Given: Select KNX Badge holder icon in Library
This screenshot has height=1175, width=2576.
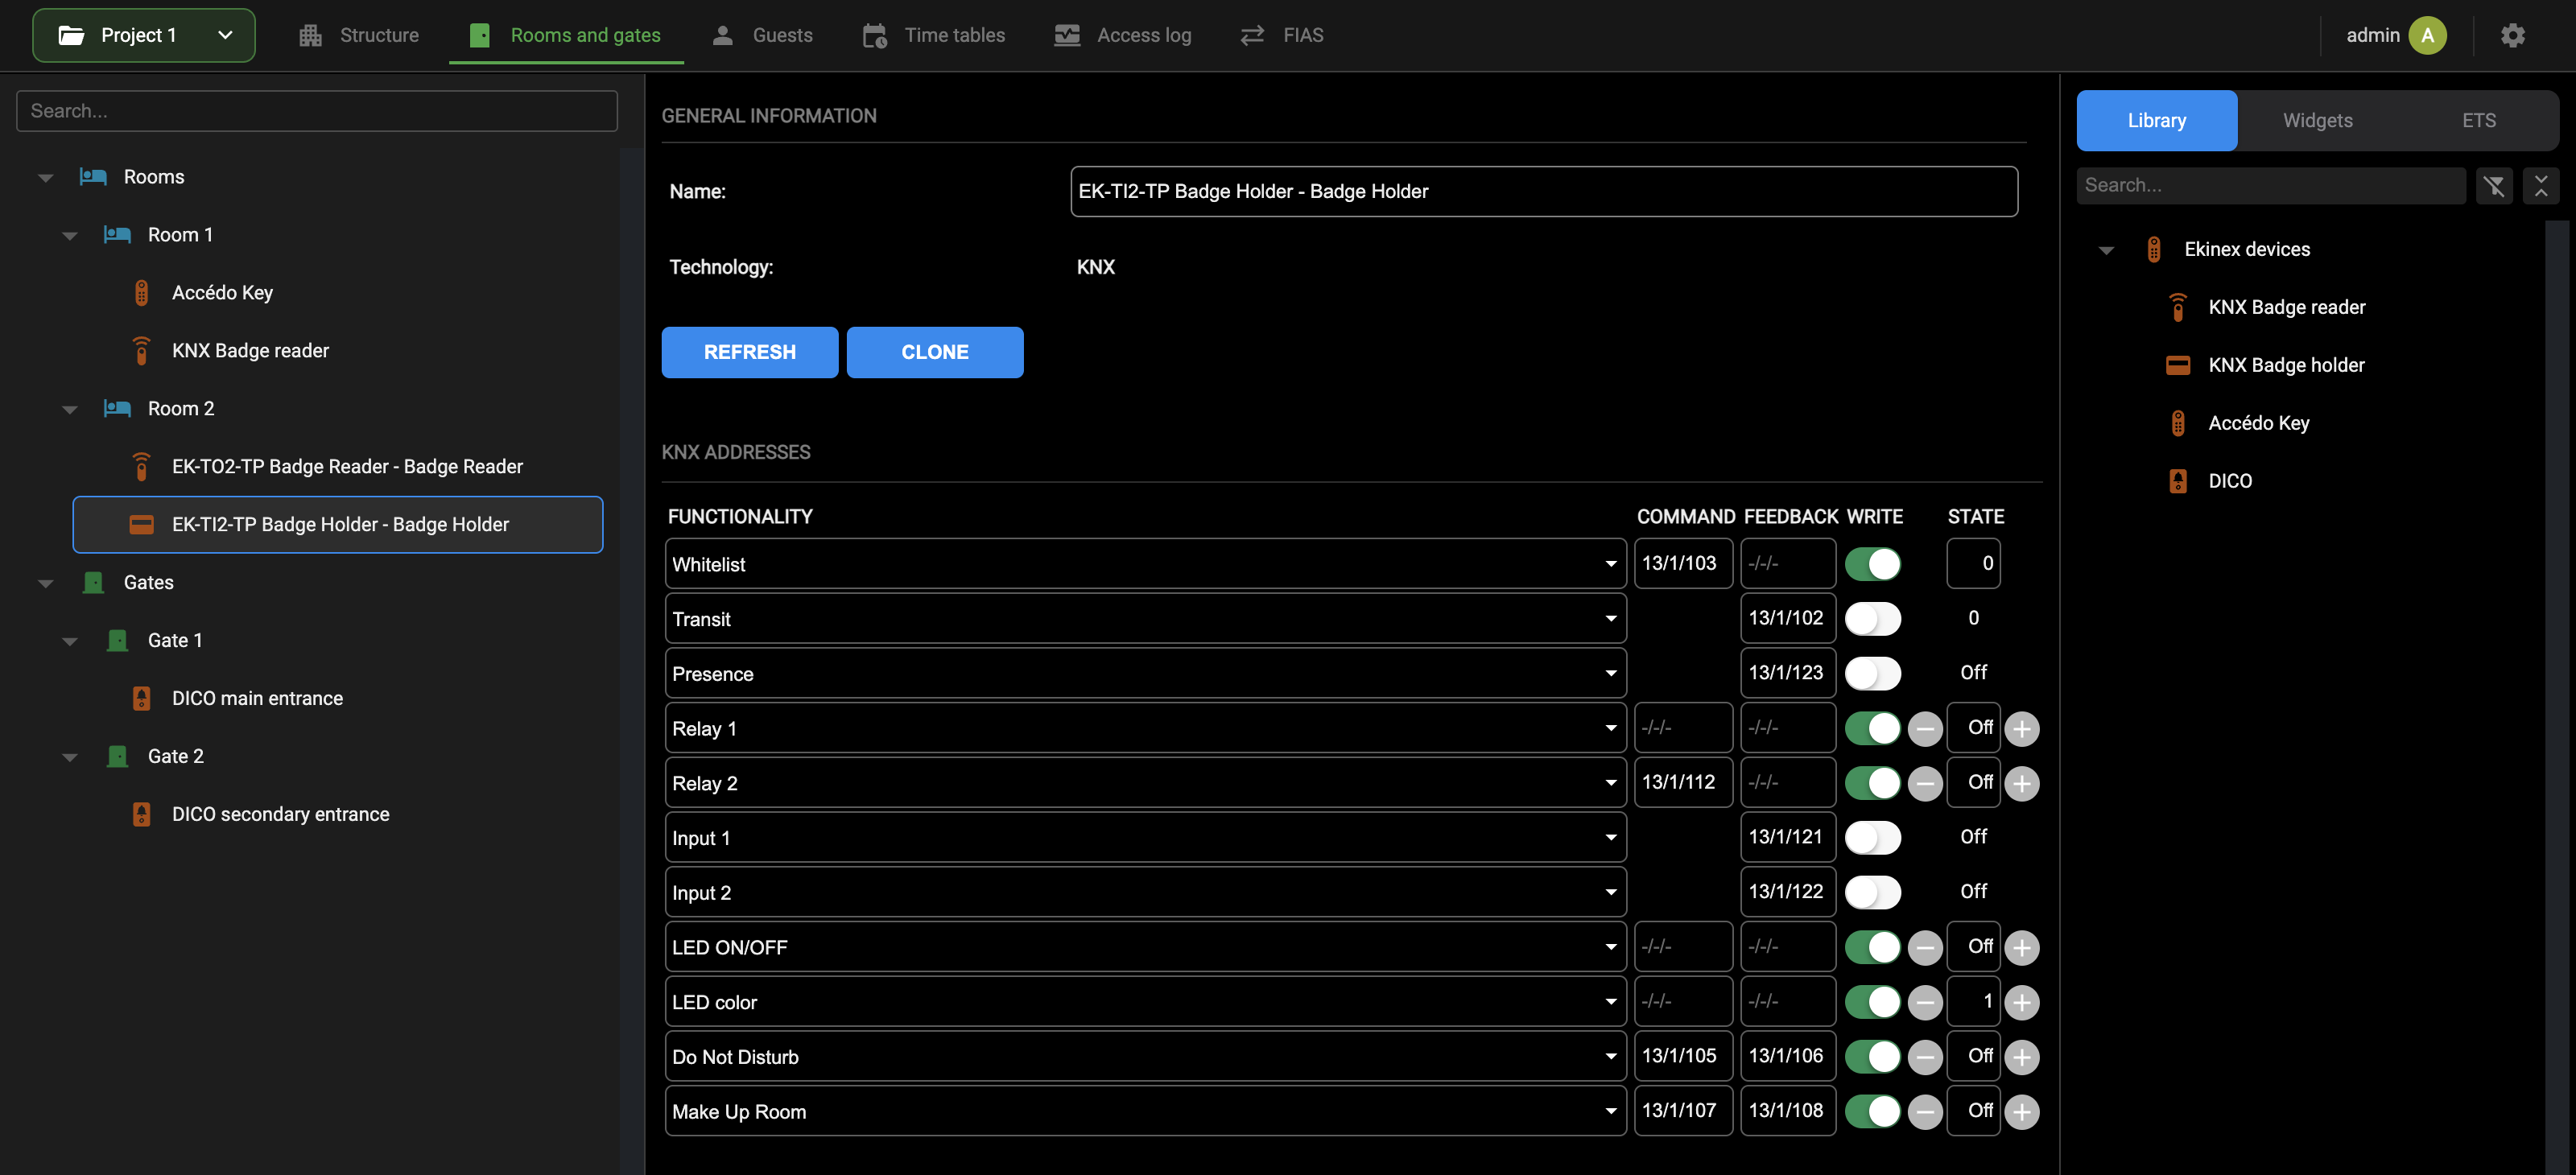Looking at the screenshot, I should 2178,365.
